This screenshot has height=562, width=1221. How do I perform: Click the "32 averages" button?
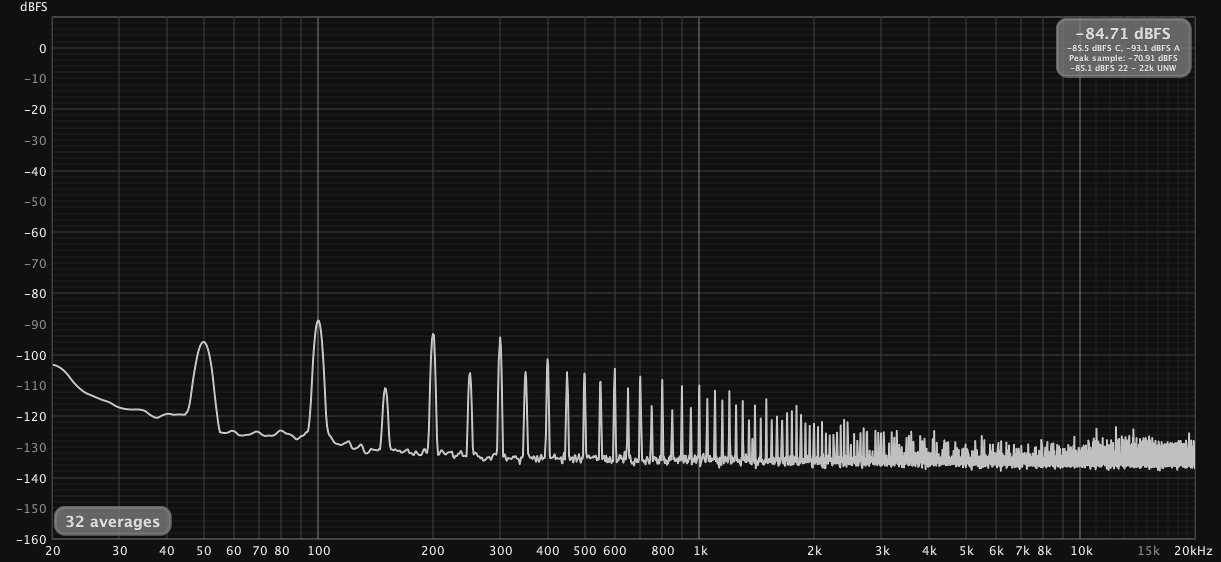pos(113,521)
